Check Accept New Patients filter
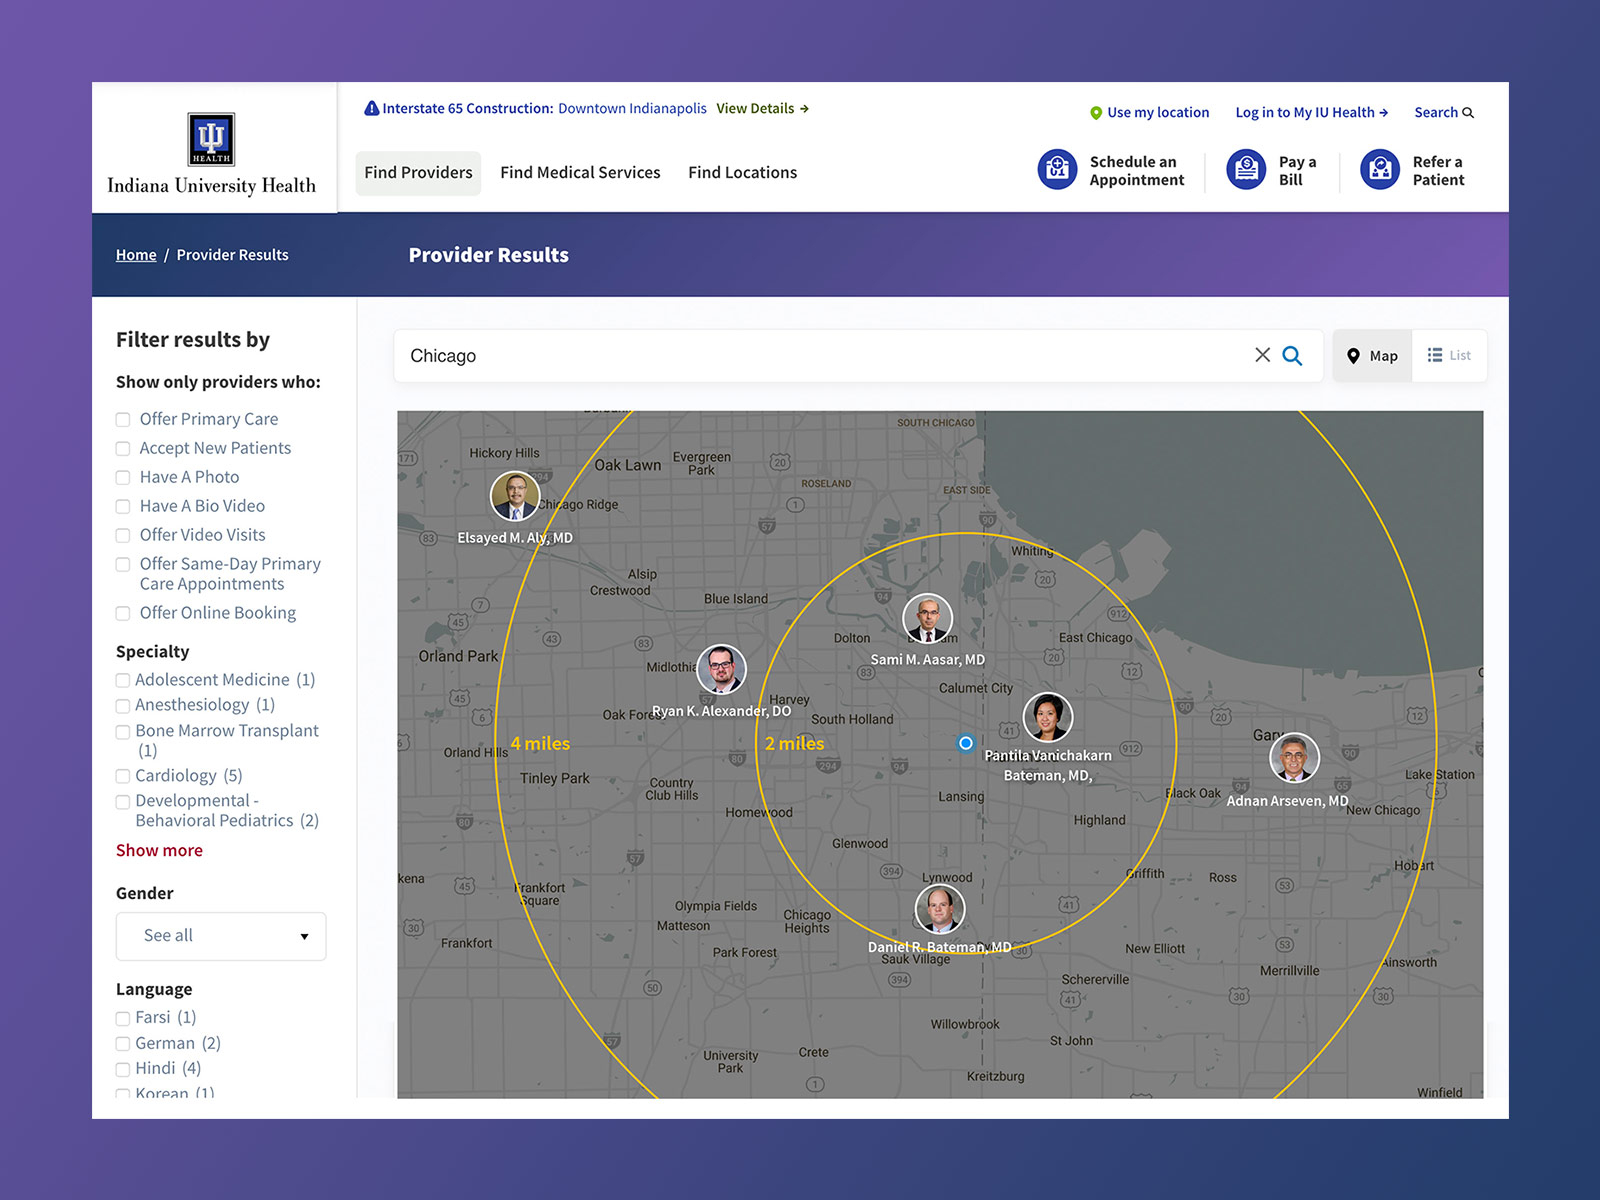 [x=123, y=449]
